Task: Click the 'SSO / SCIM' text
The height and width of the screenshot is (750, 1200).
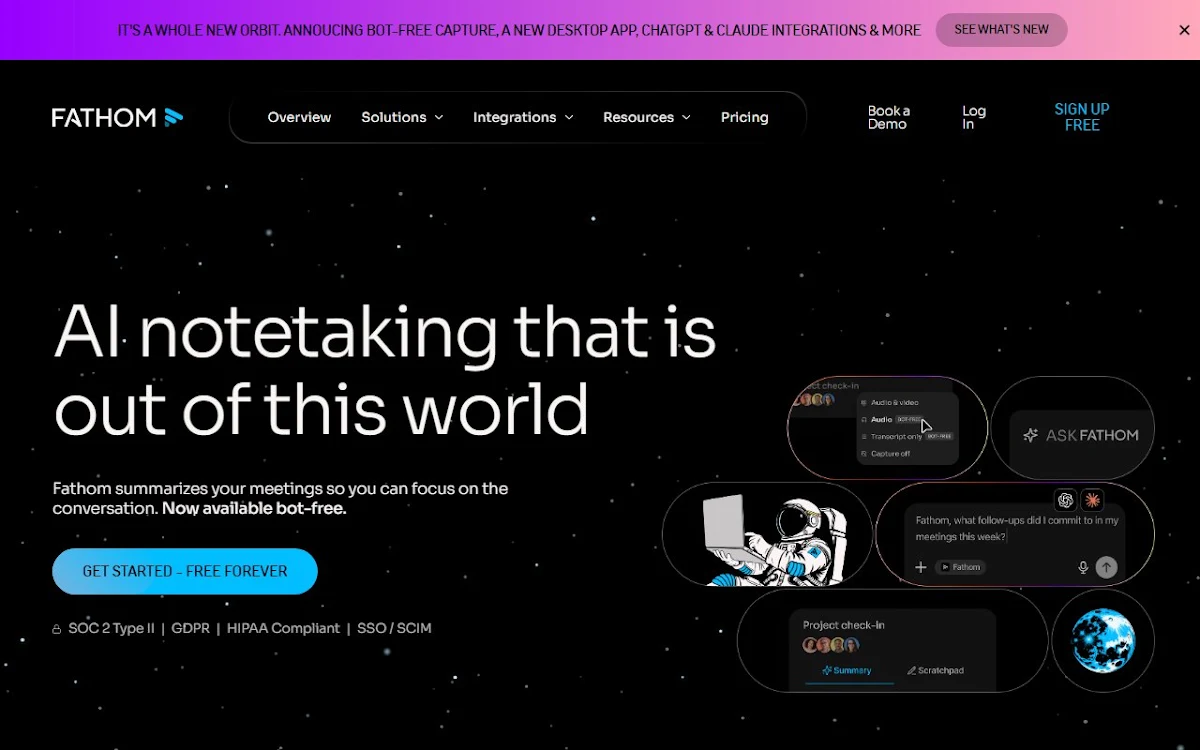Action: pyautogui.click(x=394, y=628)
